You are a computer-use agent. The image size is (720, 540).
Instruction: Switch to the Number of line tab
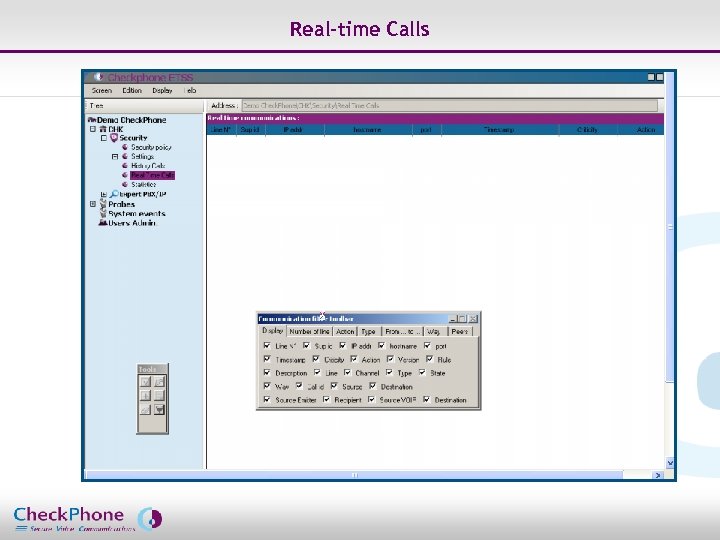(x=309, y=331)
